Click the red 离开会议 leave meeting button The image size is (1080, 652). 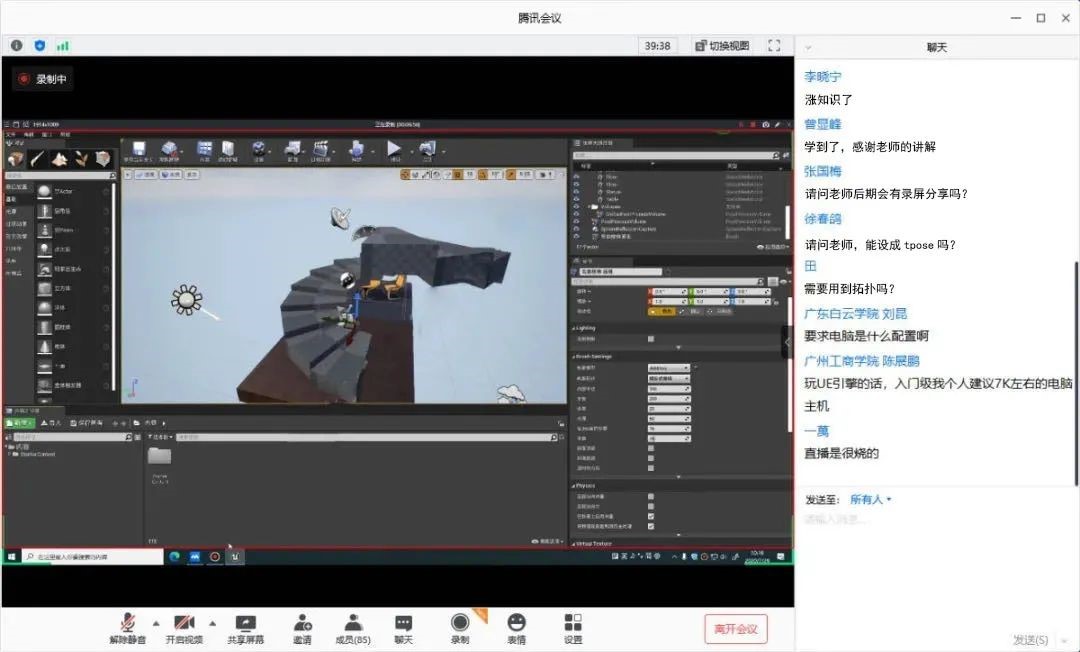pos(736,629)
